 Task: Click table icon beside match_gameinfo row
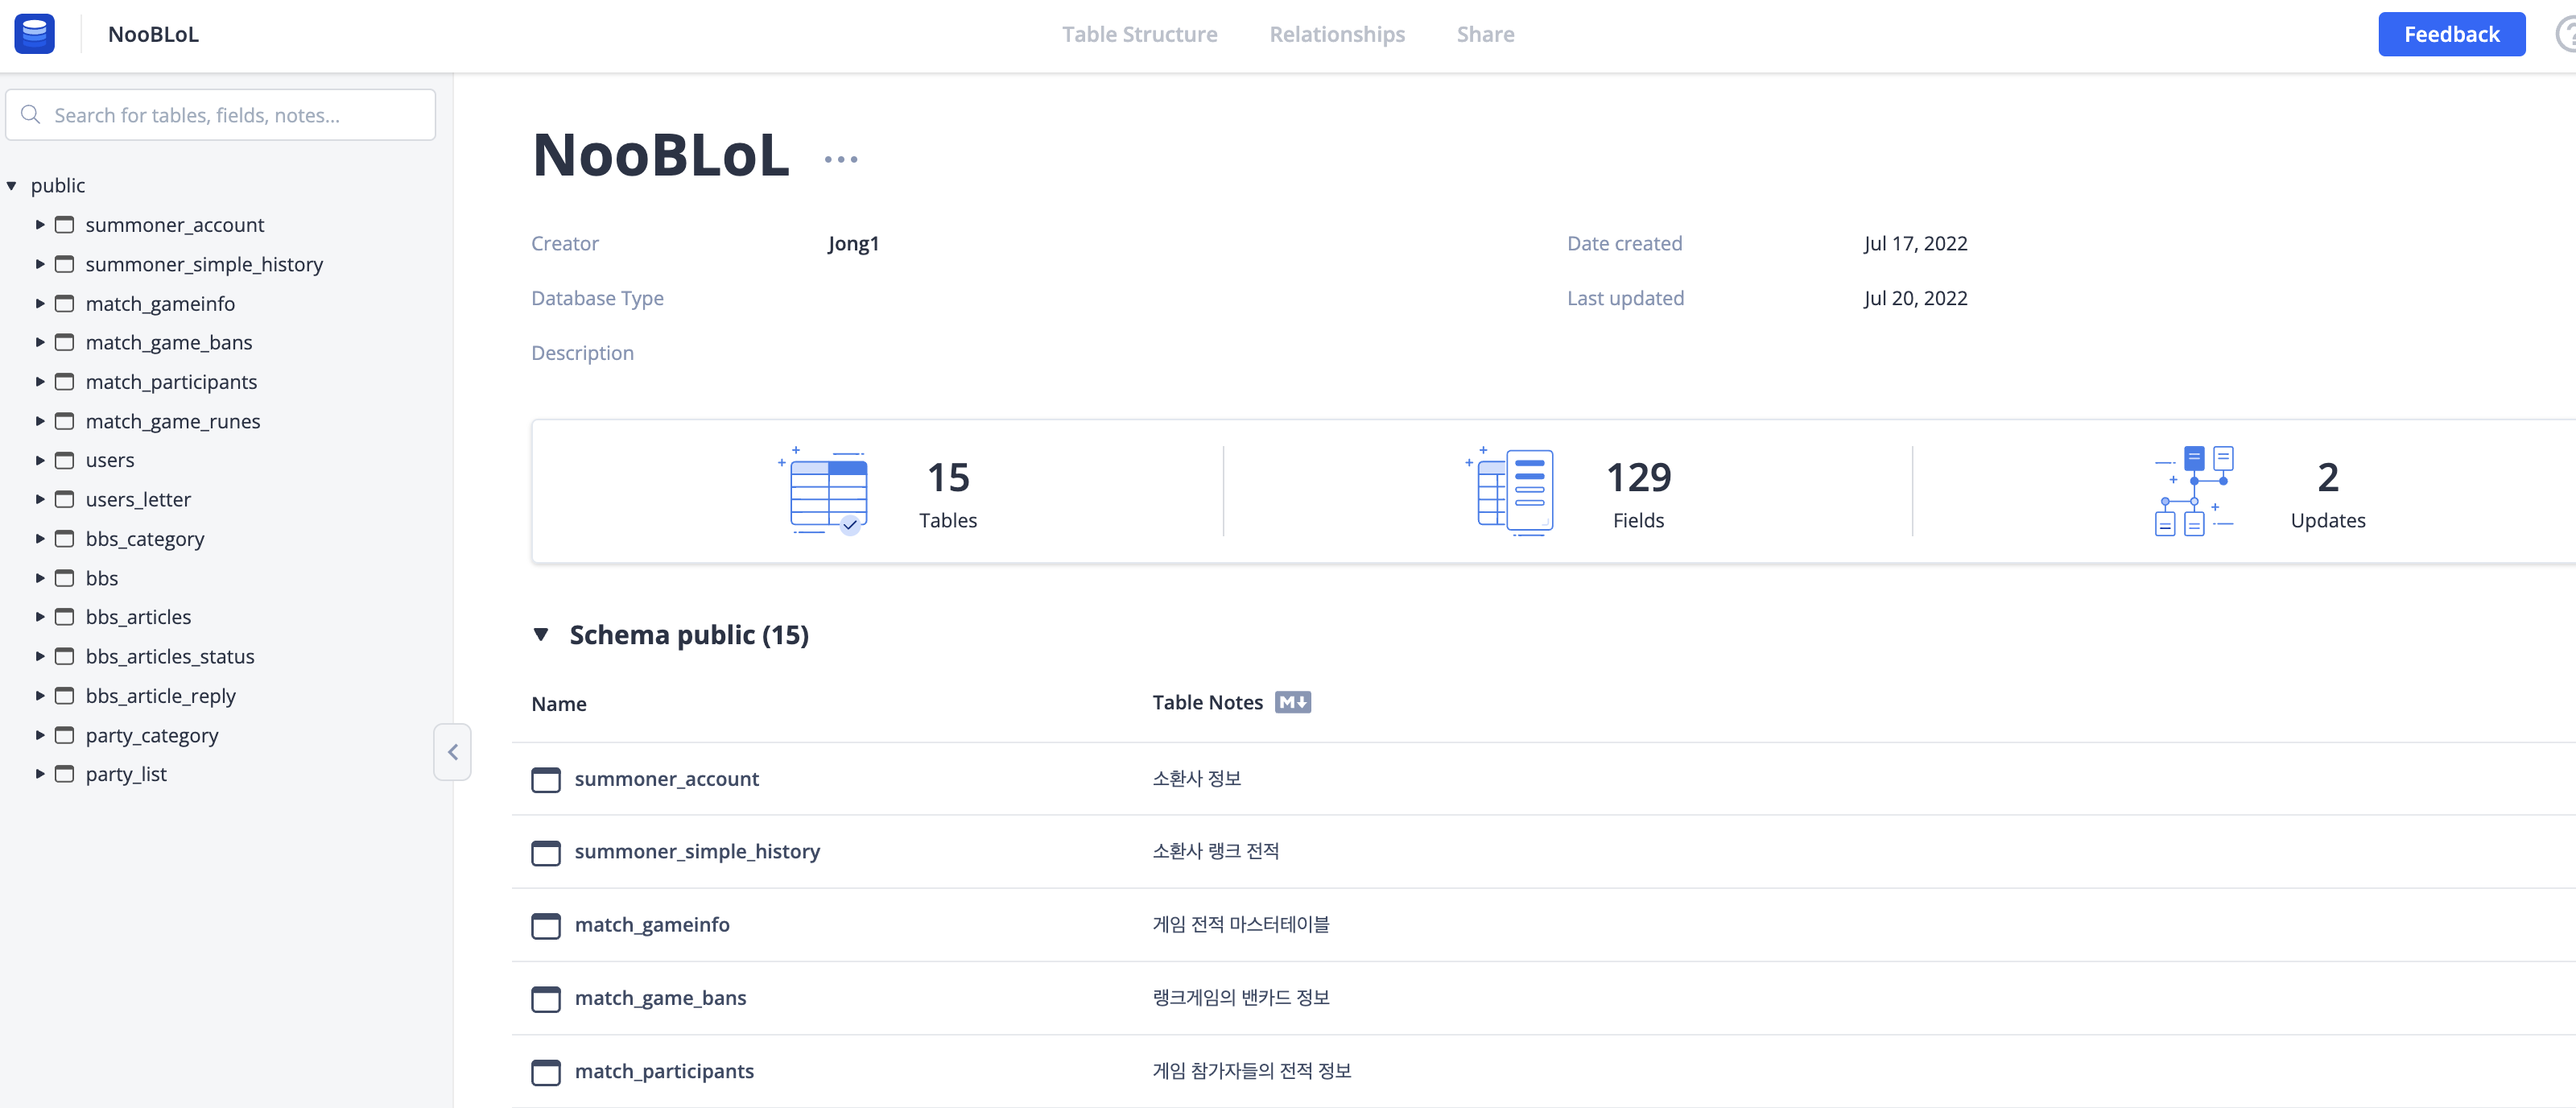click(x=546, y=925)
